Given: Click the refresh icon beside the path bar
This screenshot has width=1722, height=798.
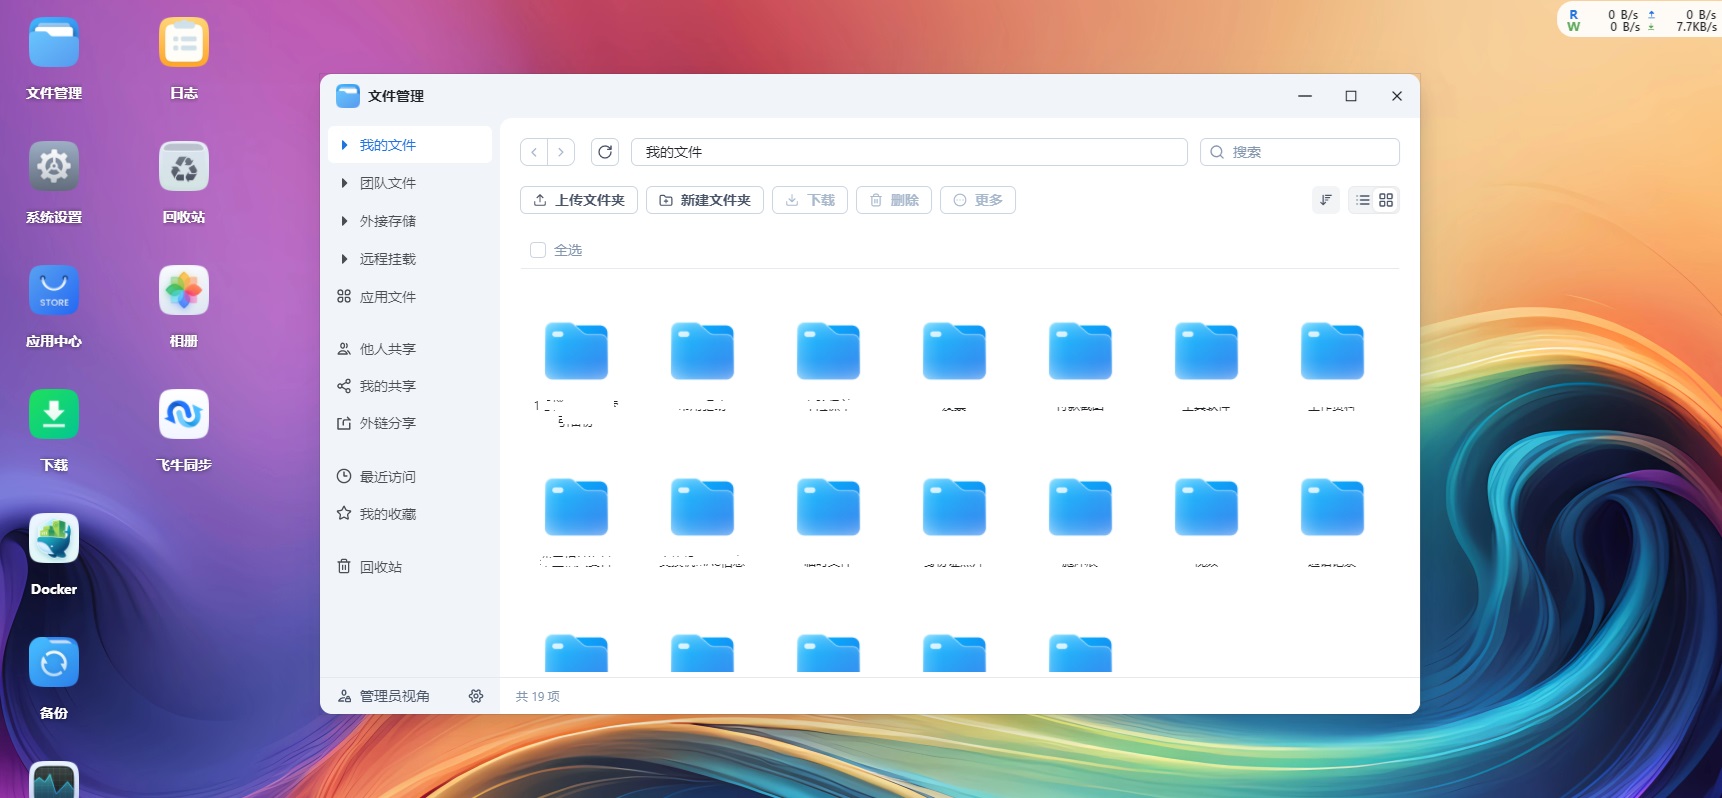Looking at the screenshot, I should [605, 152].
